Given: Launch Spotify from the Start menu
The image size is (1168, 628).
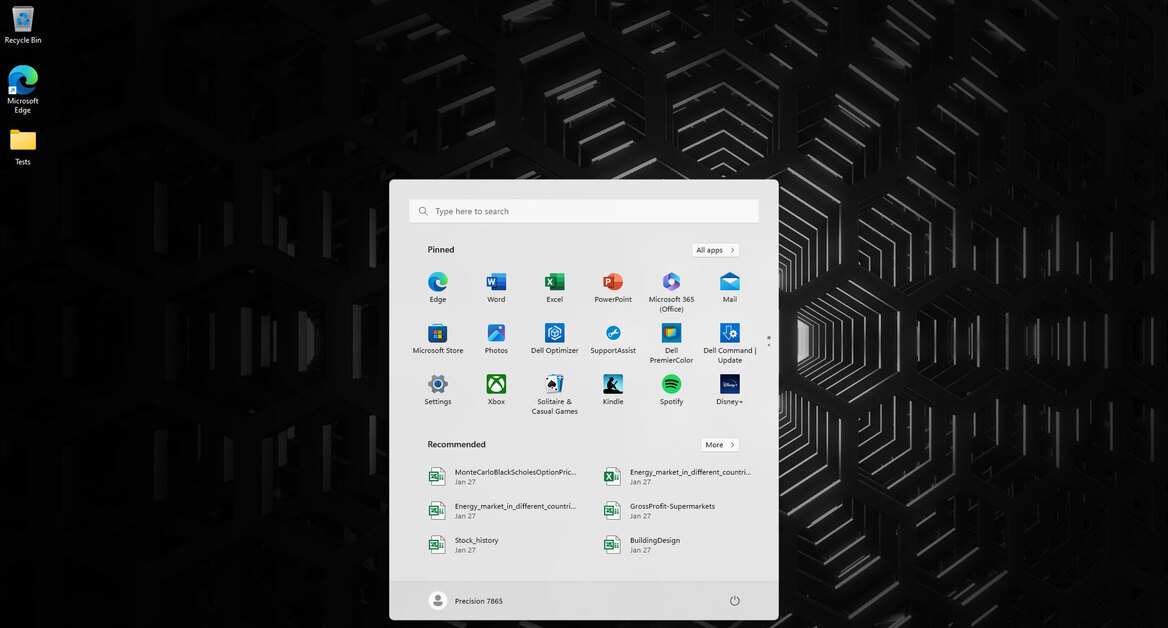Looking at the screenshot, I should 671,390.
